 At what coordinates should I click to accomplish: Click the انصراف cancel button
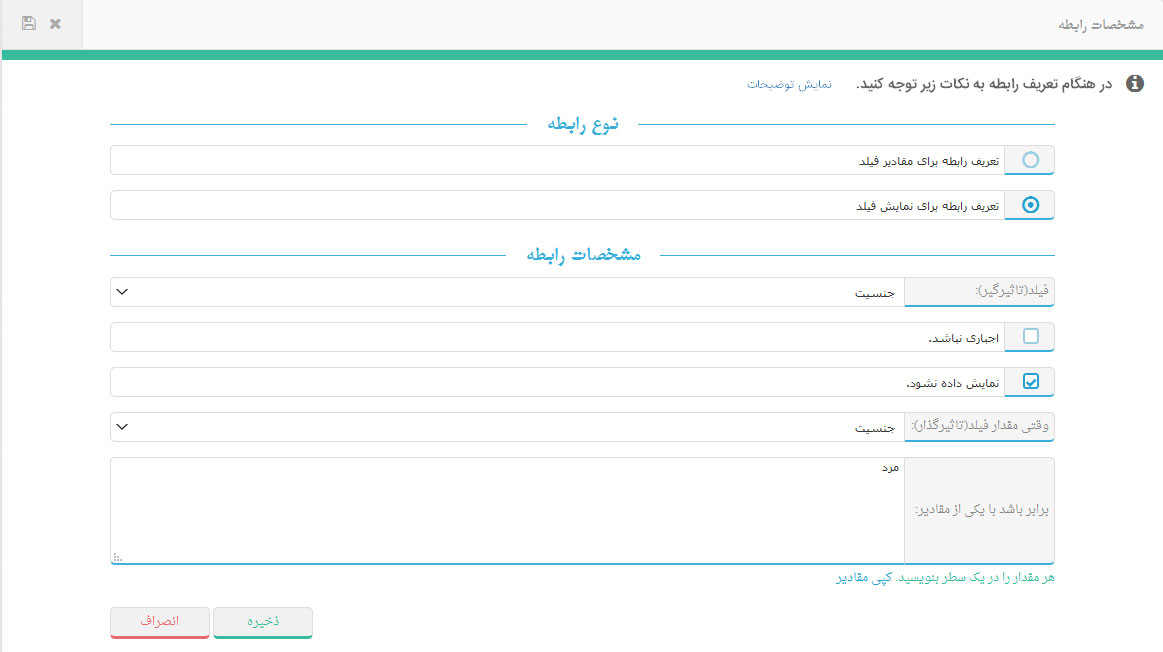pyautogui.click(x=159, y=622)
